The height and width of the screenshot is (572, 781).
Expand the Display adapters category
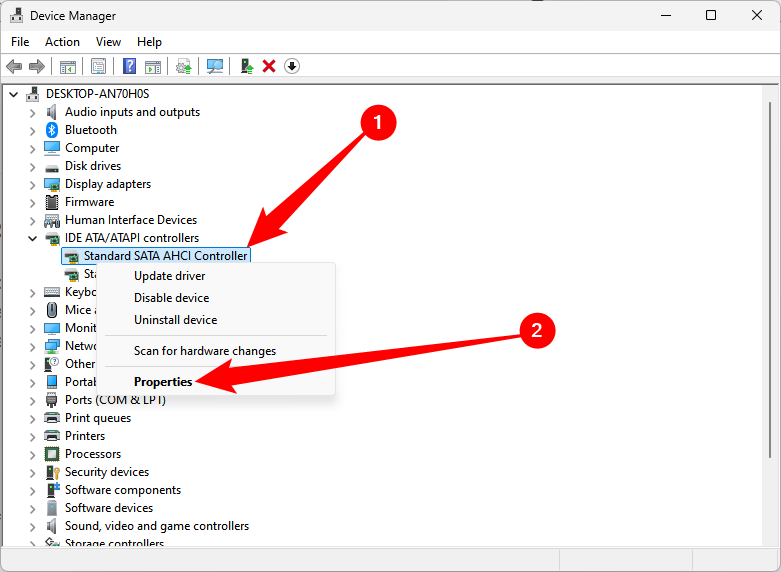click(x=32, y=185)
